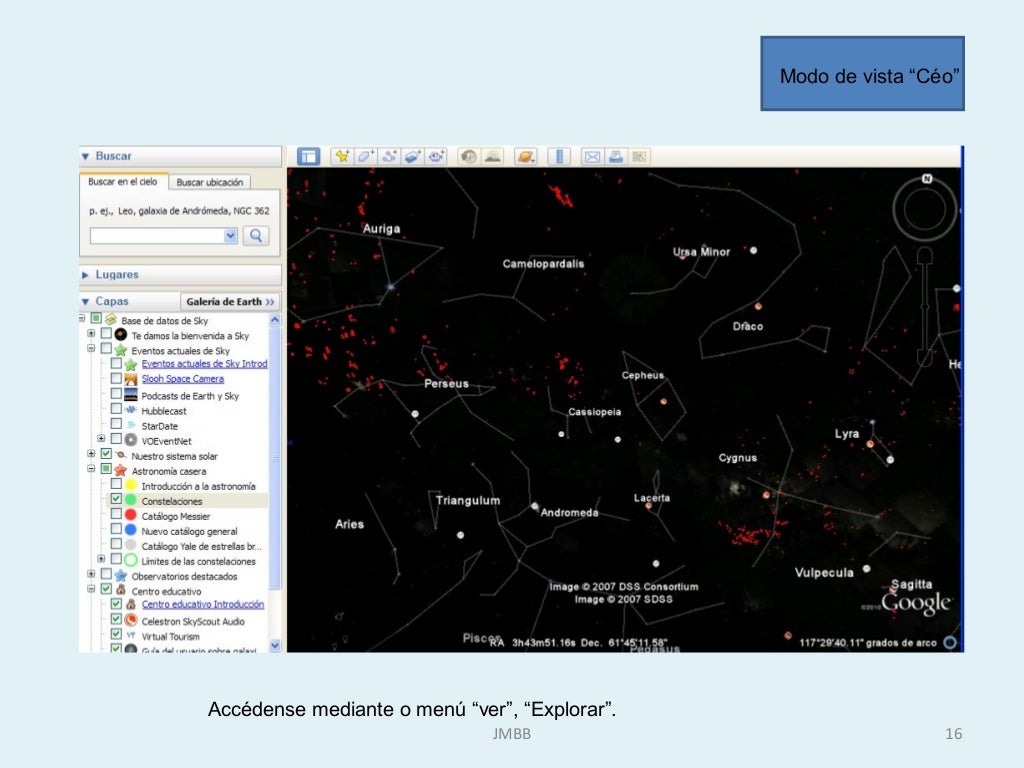This screenshot has width=1024, height=768.
Task: Click the look-around navigation ring
Action: coord(925,210)
